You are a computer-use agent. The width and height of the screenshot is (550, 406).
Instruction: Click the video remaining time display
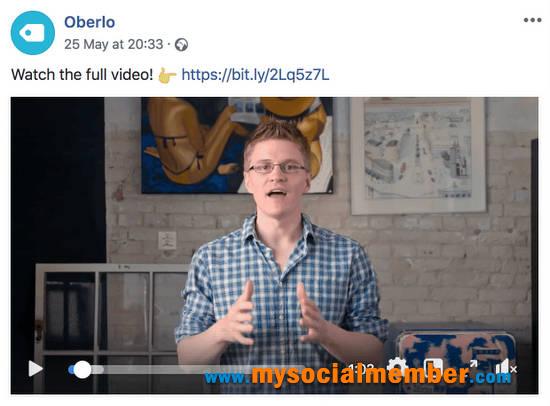point(361,368)
